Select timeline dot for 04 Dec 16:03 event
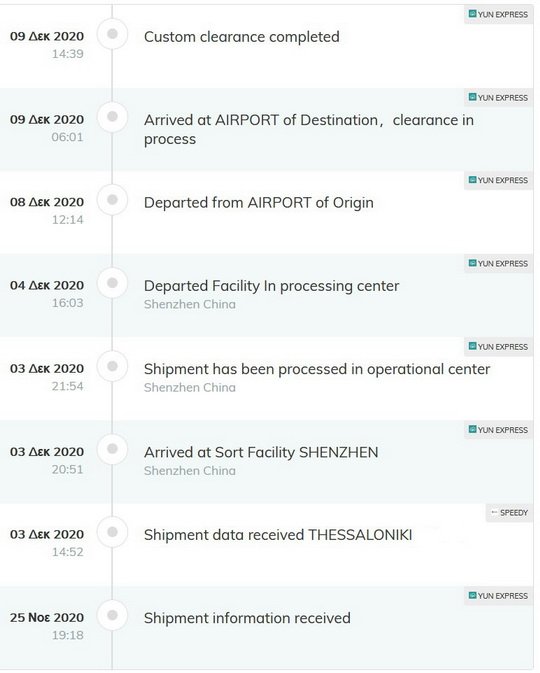The image size is (540, 673). click(112, 283)
